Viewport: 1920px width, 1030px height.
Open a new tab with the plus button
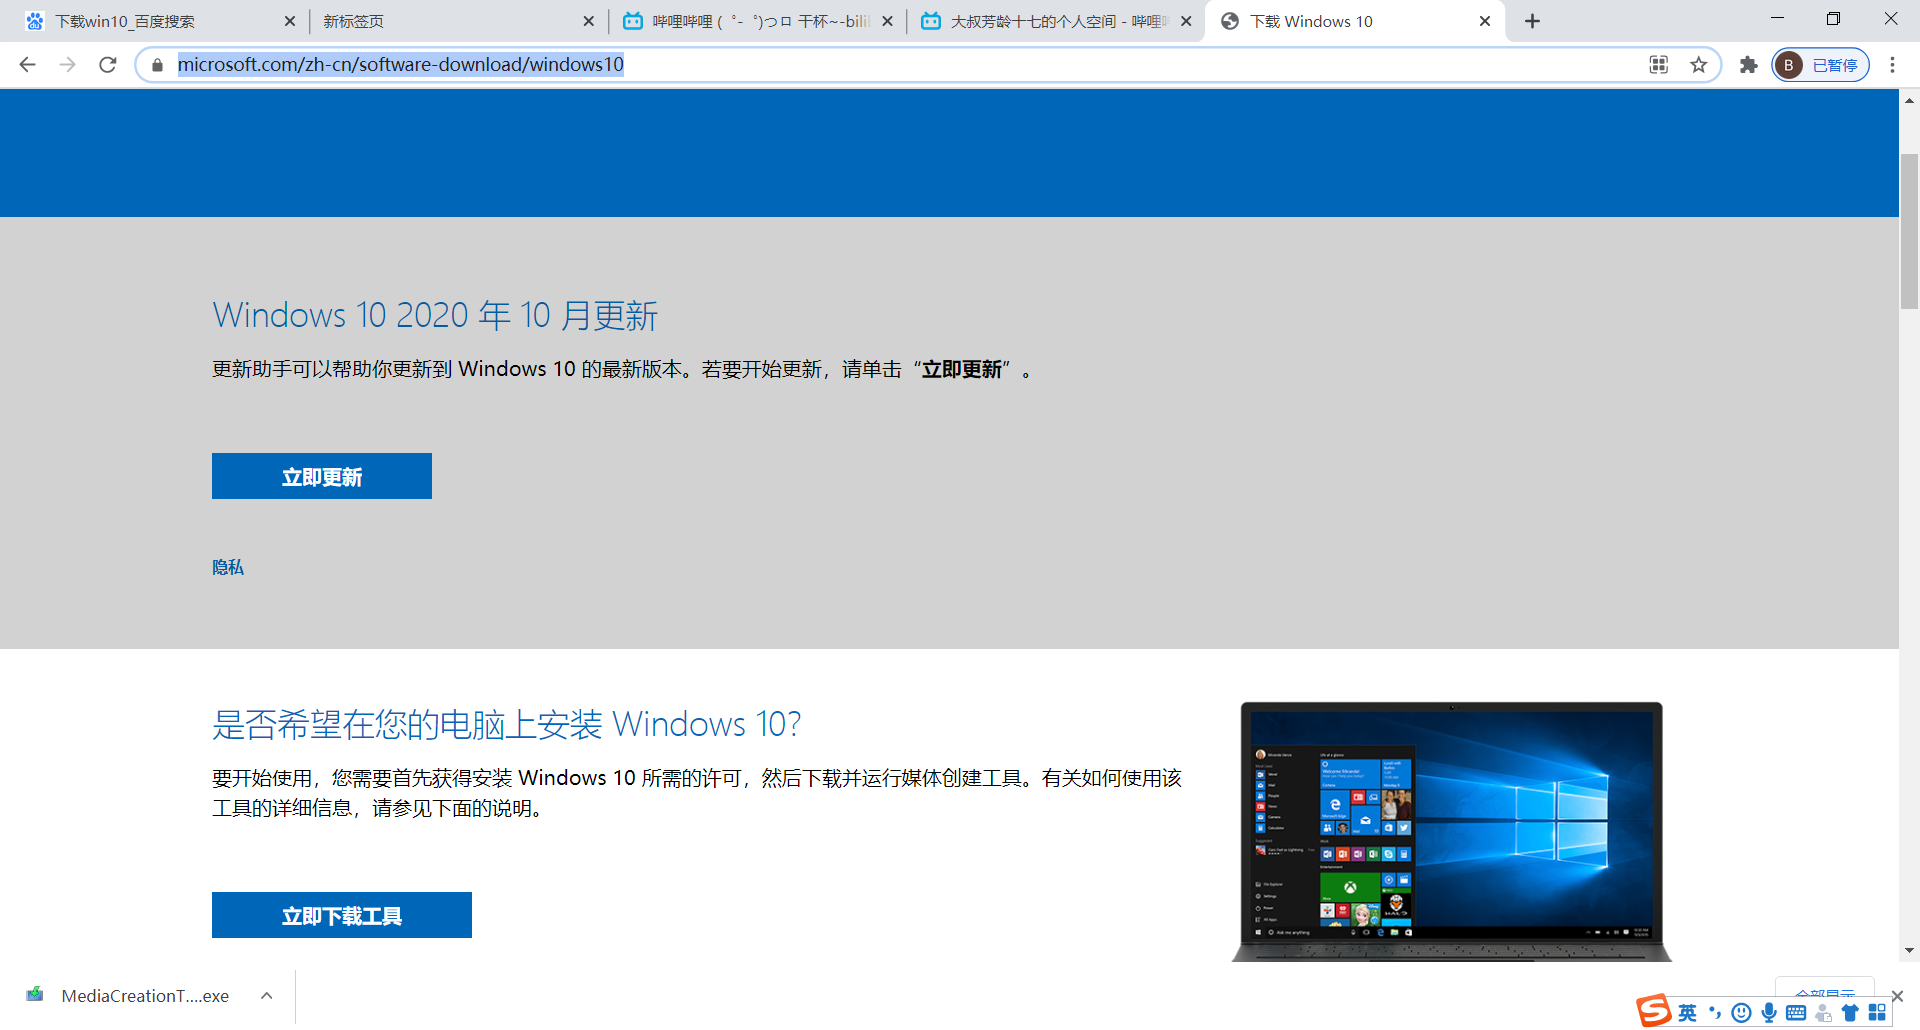(1532, 21)
